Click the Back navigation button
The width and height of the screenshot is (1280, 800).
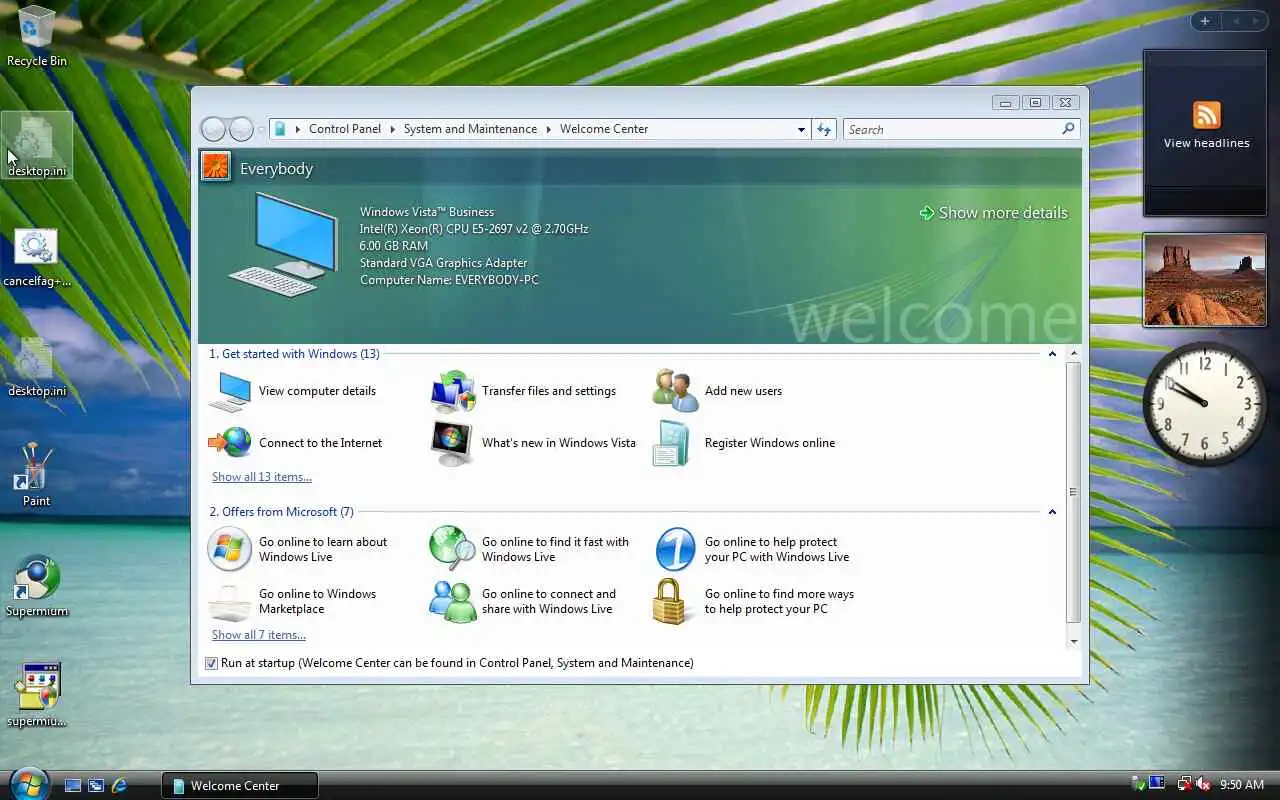click(x=214, y=129)
